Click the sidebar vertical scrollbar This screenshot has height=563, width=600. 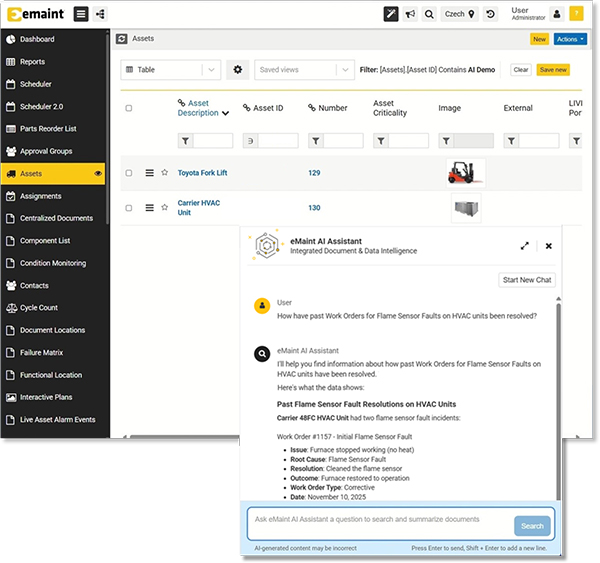(108, 128)
